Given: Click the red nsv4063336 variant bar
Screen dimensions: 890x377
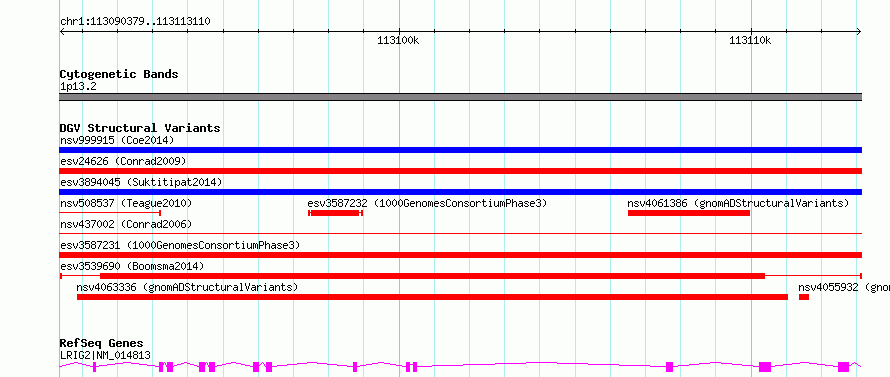Looking at the screenshot, I should coord(433,297).
